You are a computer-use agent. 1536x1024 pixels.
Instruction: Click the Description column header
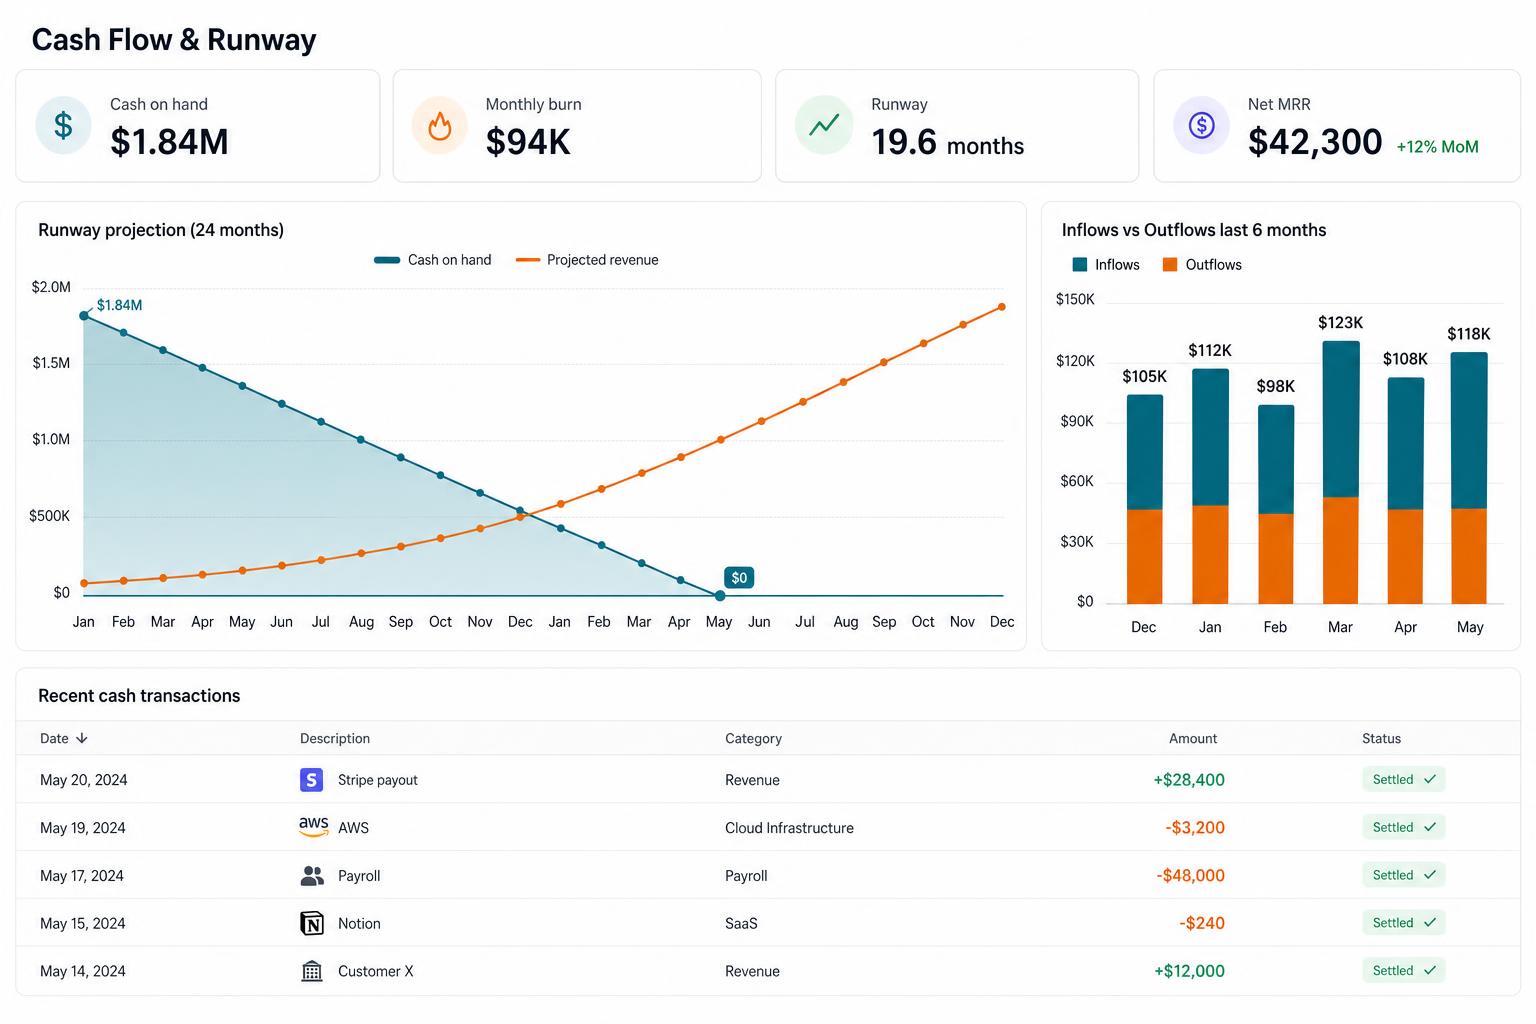point(335,738)
